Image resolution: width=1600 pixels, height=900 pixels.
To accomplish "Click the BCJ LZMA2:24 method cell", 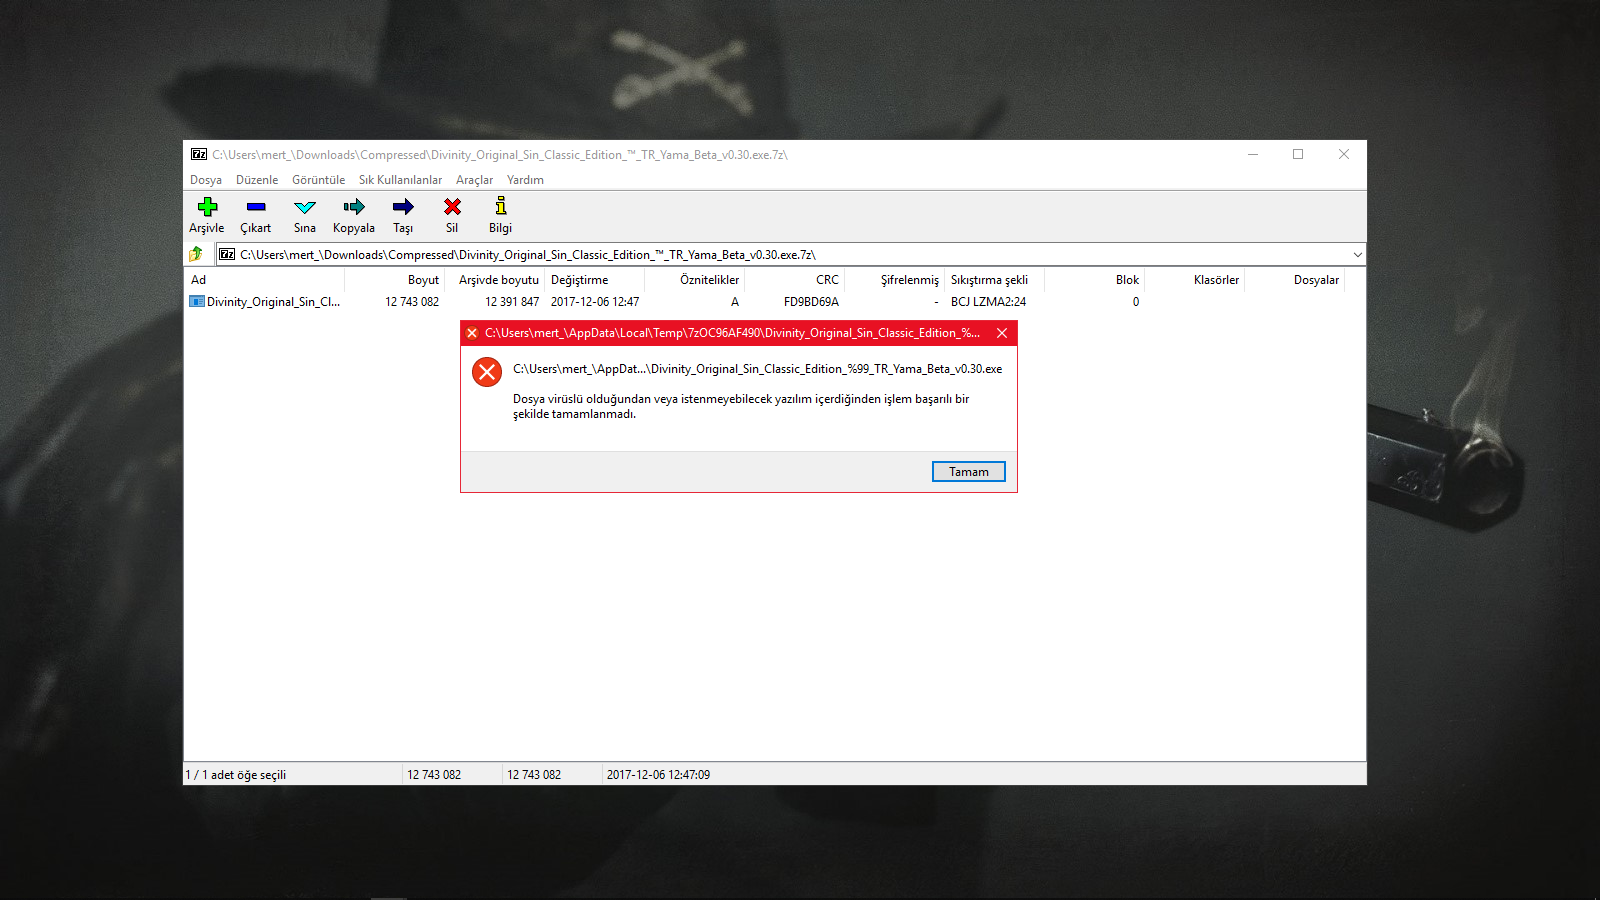I will coord(988,302).
